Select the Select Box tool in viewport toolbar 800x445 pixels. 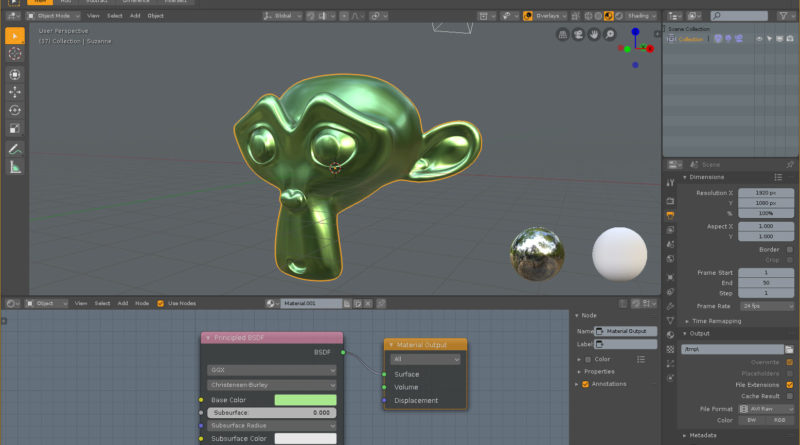[15, 36]
